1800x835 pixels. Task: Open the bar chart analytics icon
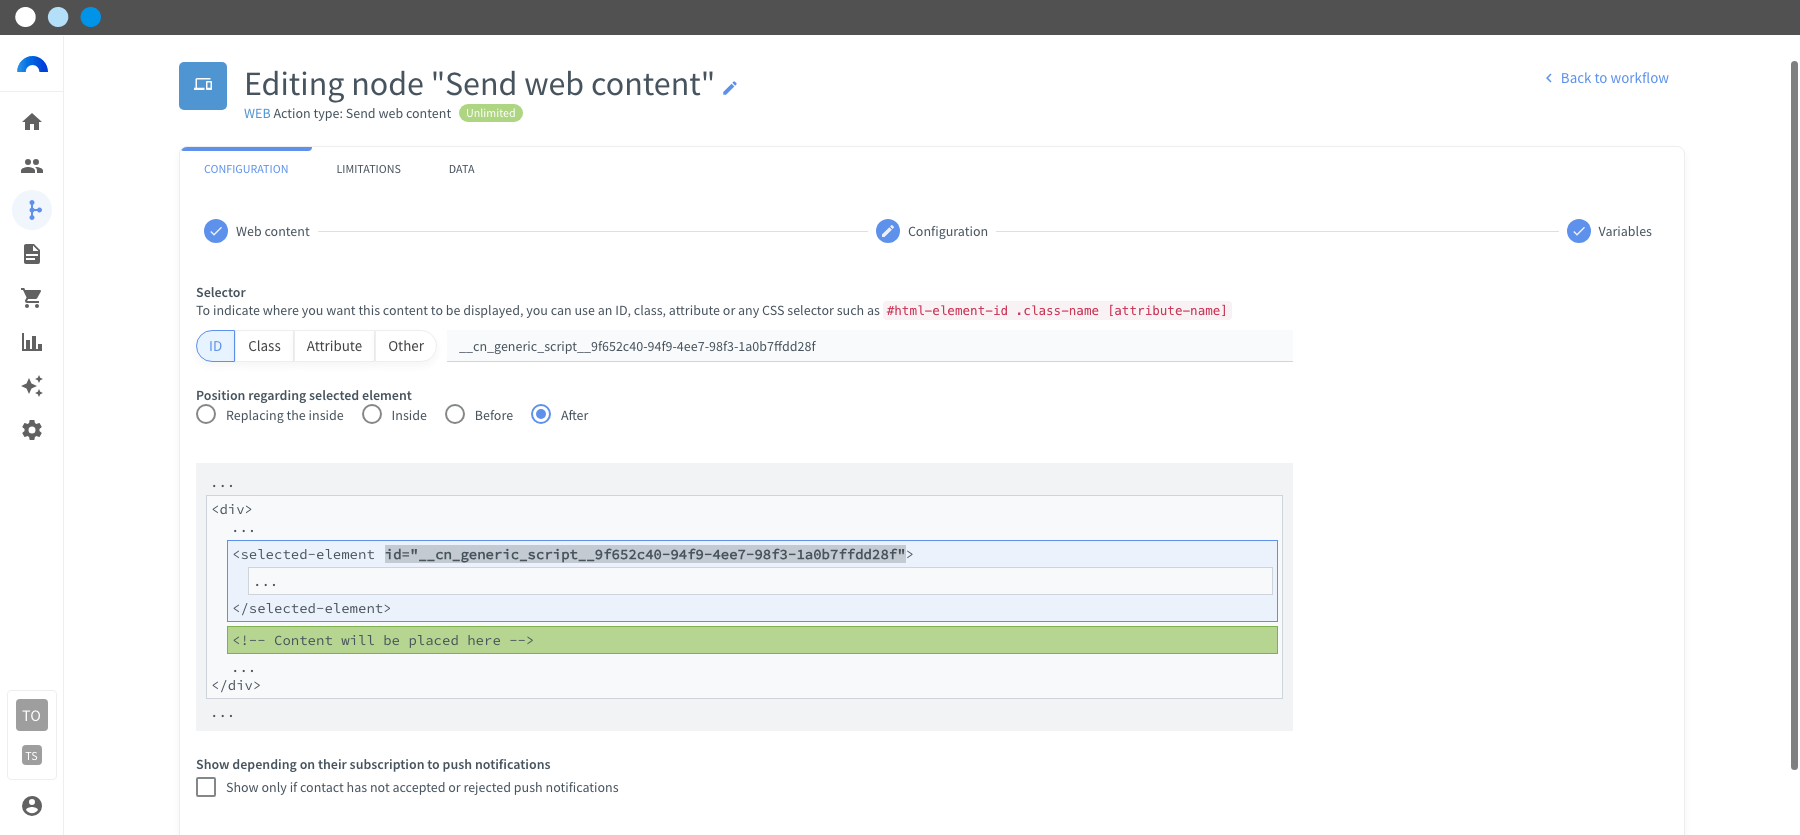32,342
